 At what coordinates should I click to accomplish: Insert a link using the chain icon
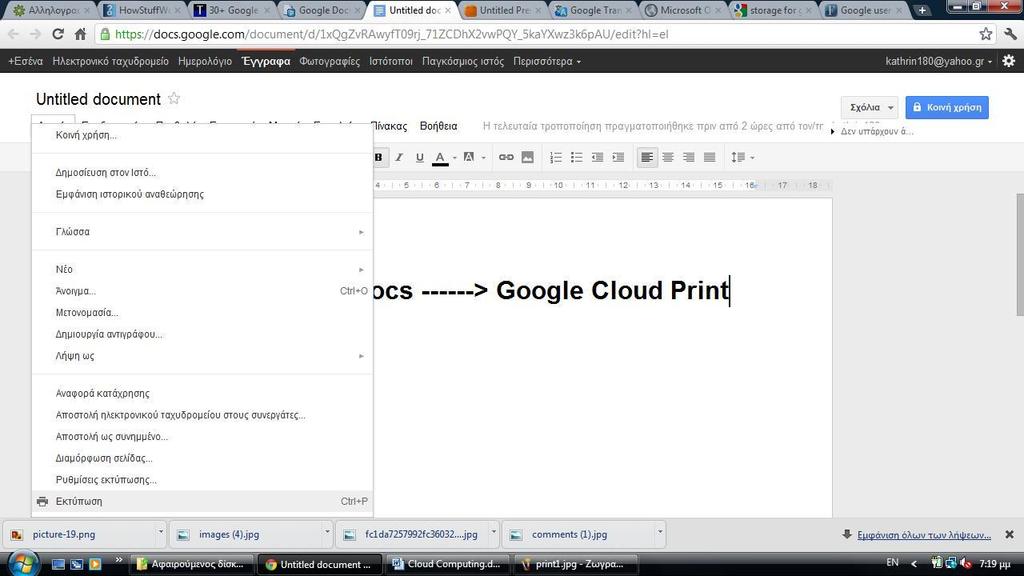click(x=506, y=157)
